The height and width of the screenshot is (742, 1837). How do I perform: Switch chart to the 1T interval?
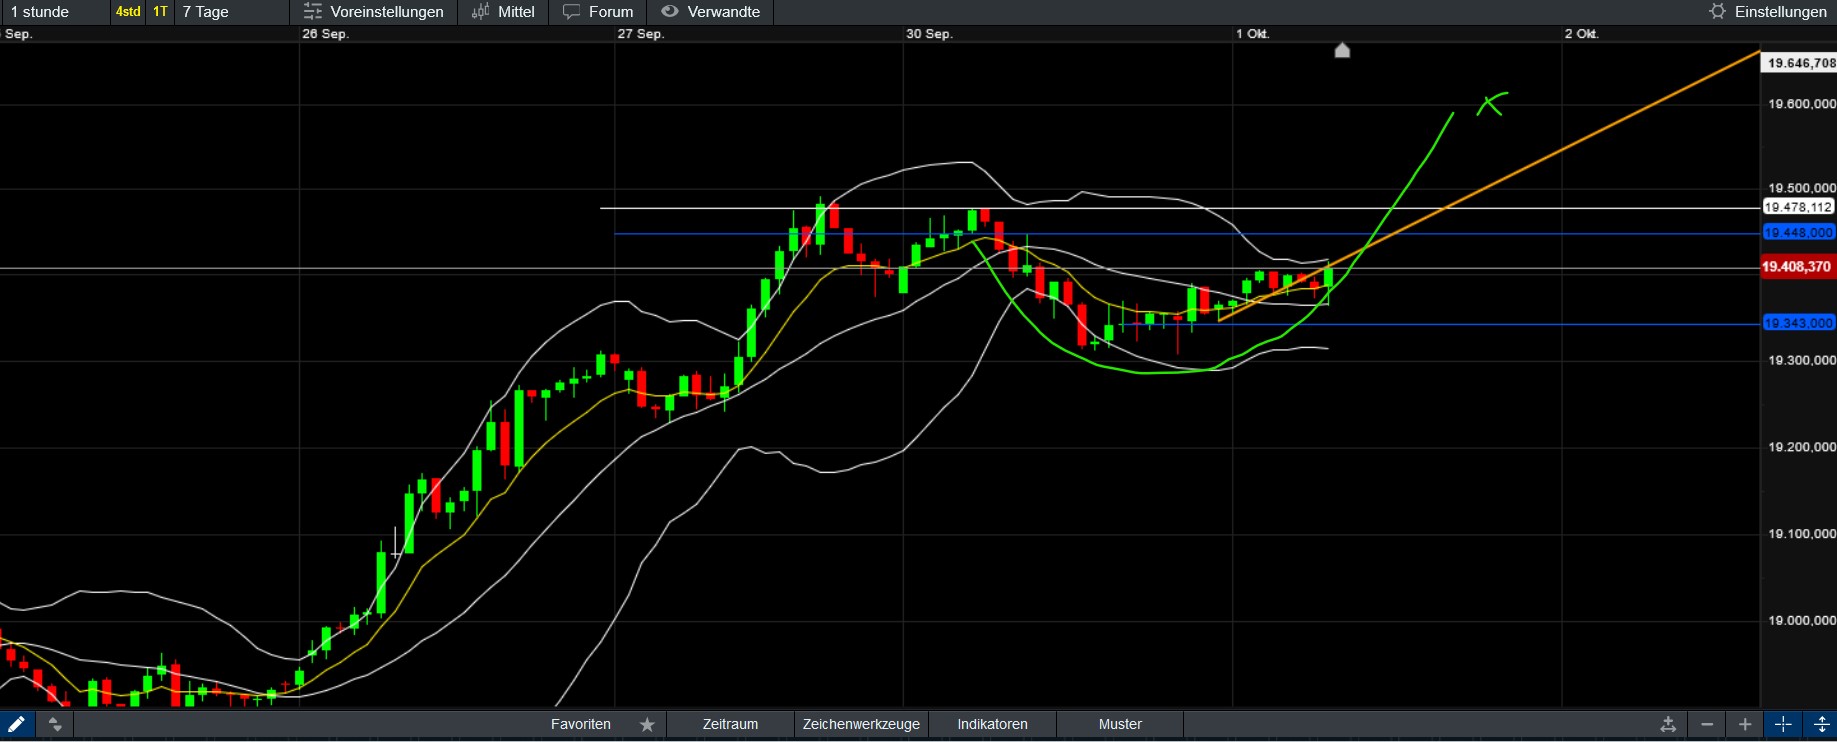(160, 12)
